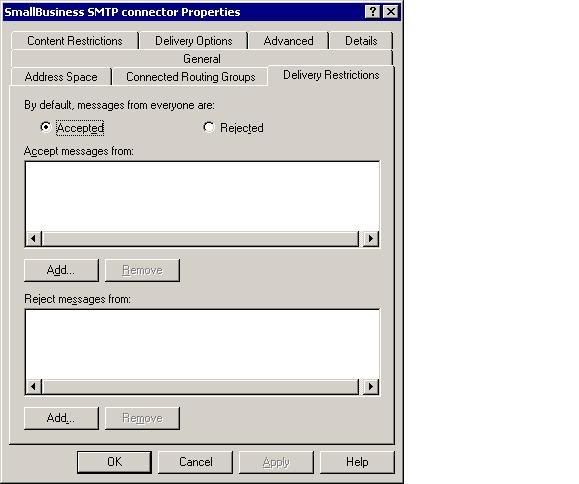Close the SMTP connector Properties dialog
The height and width of the screenshot is (484, 579).
click(x=391, y=12)
